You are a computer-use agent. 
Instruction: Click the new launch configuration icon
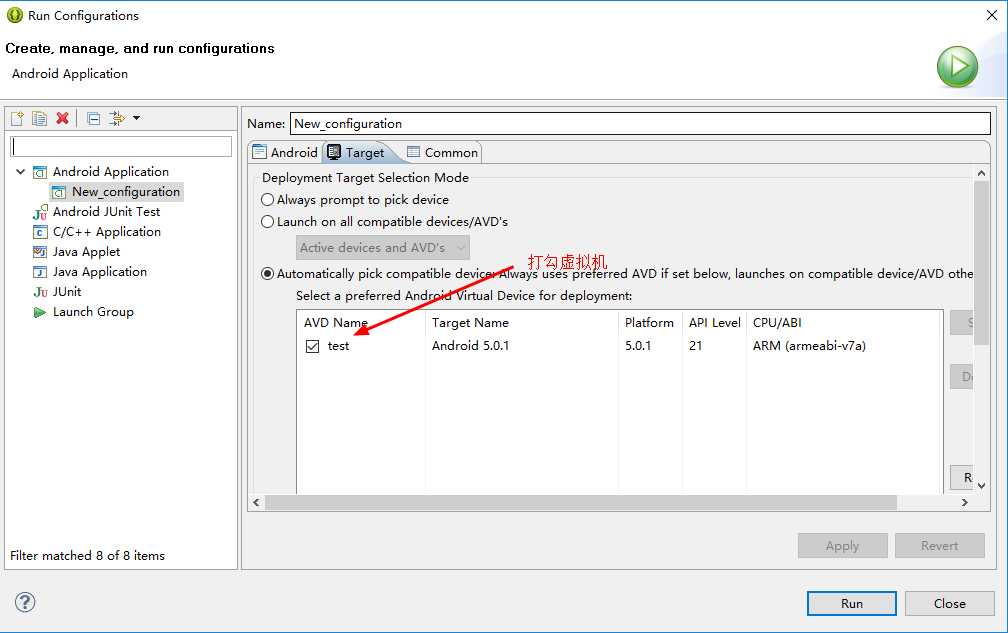(x=17, y=118)
